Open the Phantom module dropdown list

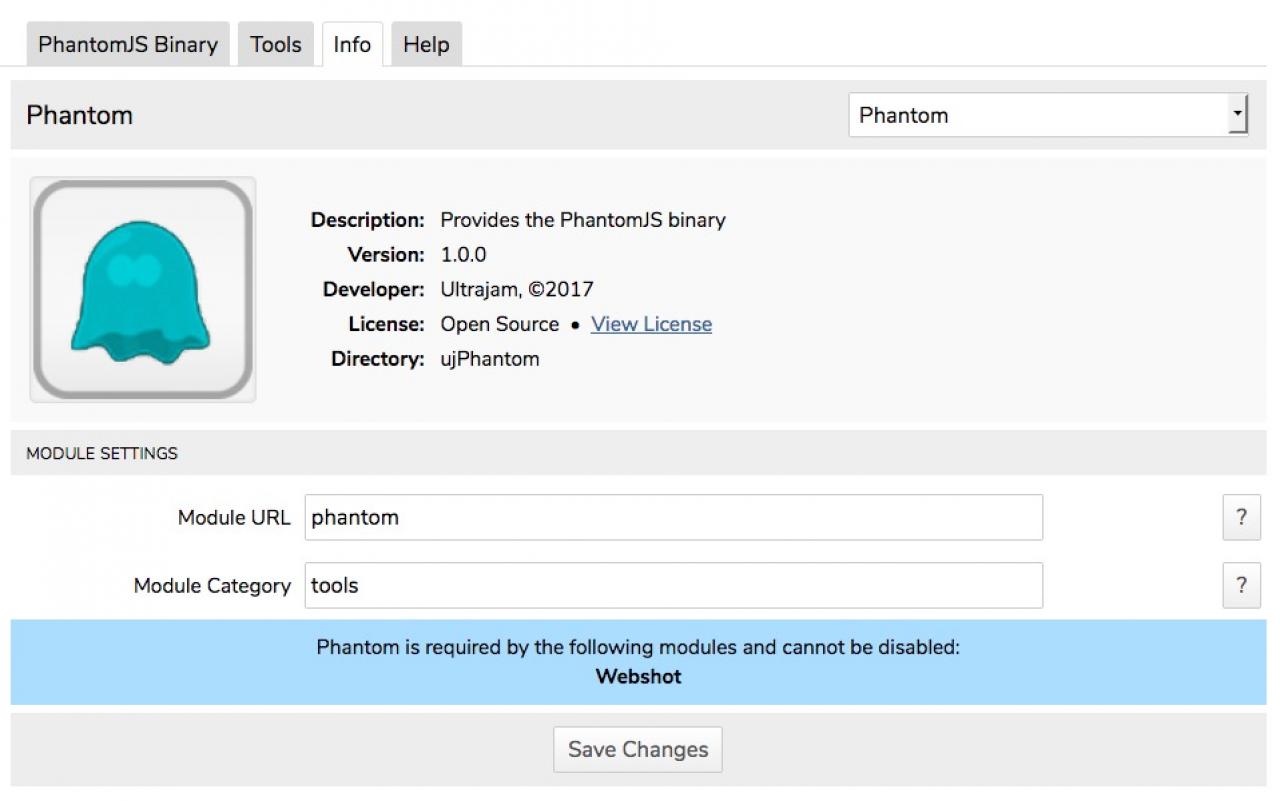point(1048,115)
